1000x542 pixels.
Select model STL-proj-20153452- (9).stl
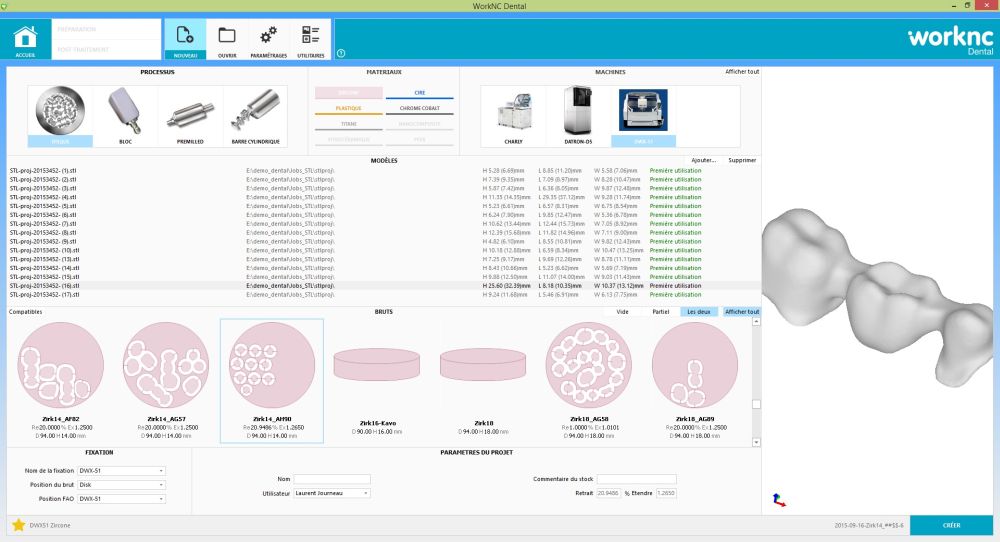coord(384,242)
